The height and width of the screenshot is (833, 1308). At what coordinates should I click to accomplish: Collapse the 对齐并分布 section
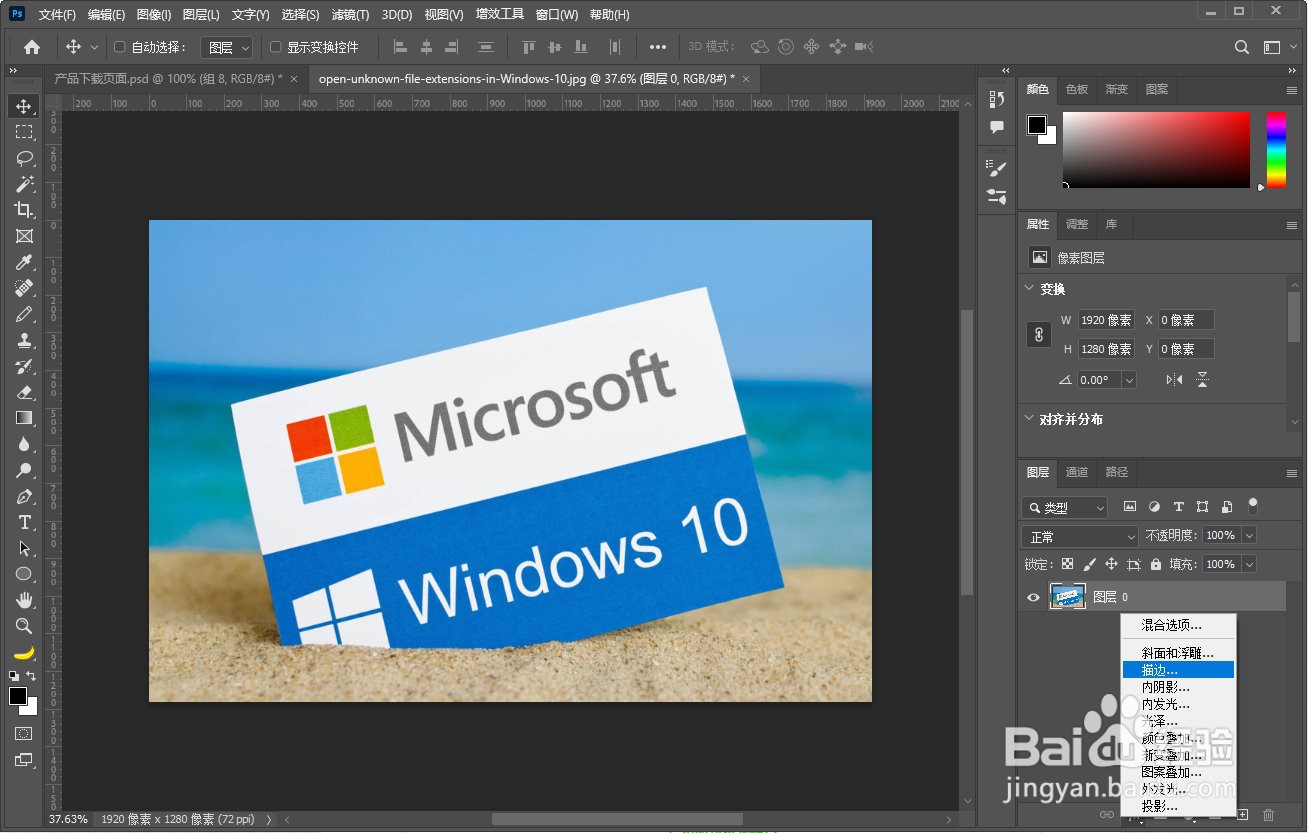pos(1030,419)
